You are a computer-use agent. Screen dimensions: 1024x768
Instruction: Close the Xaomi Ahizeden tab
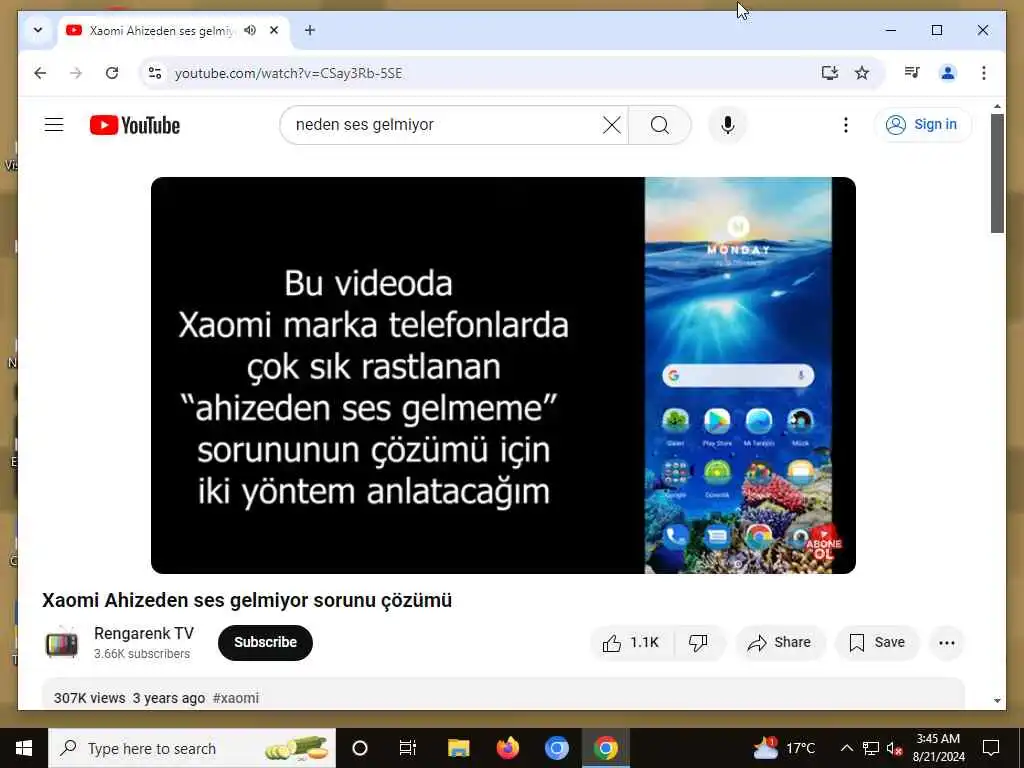(x=274, y=30)
